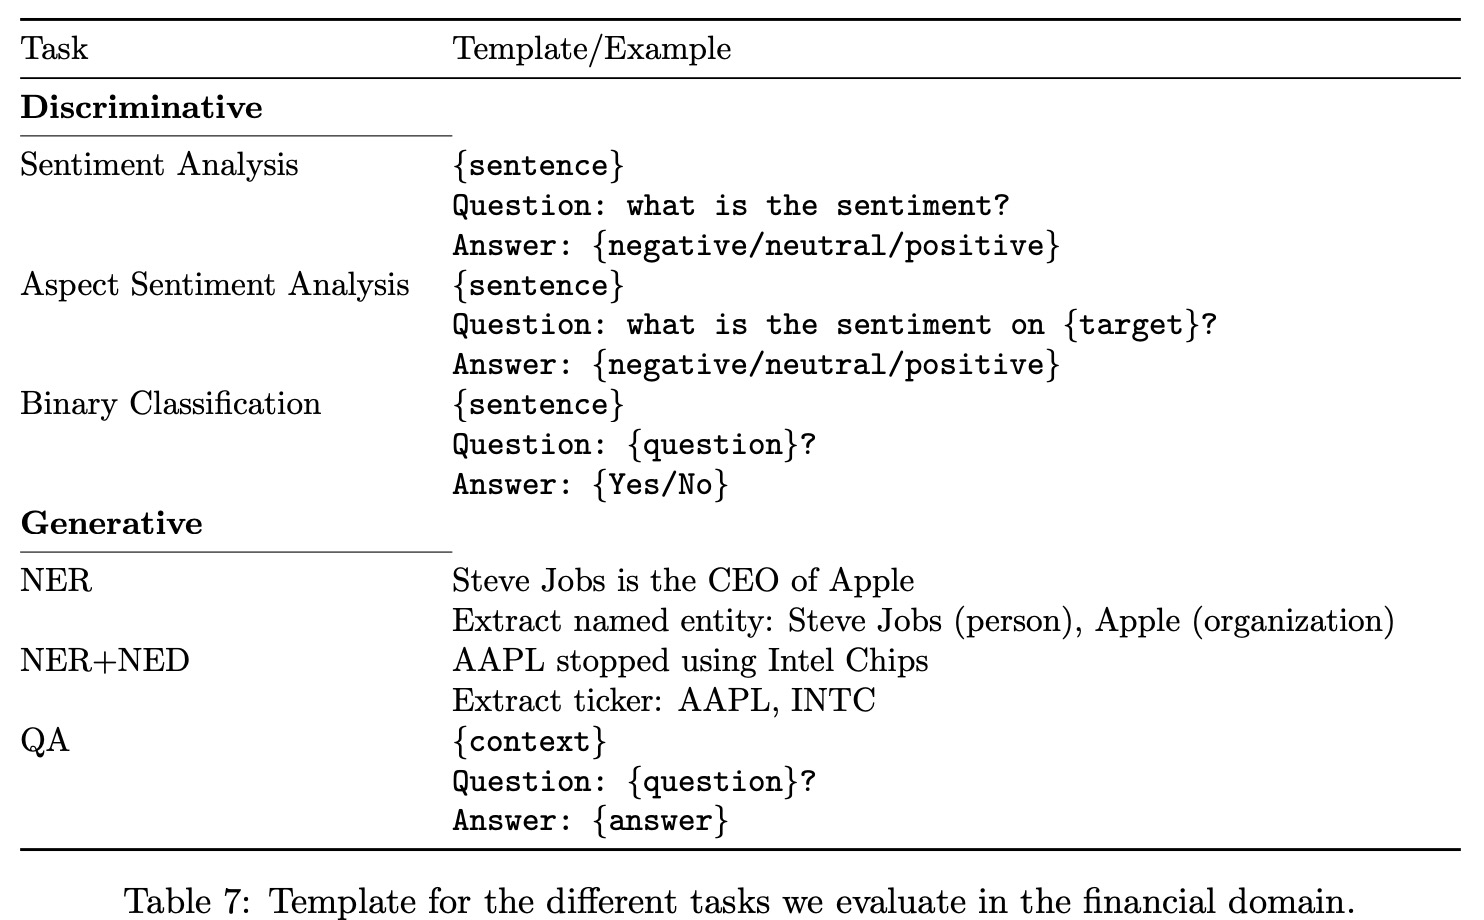Click "Question: what is the sentiment?" line
The width and height of the screenshot is (1484, 920).
click(731, 206)
